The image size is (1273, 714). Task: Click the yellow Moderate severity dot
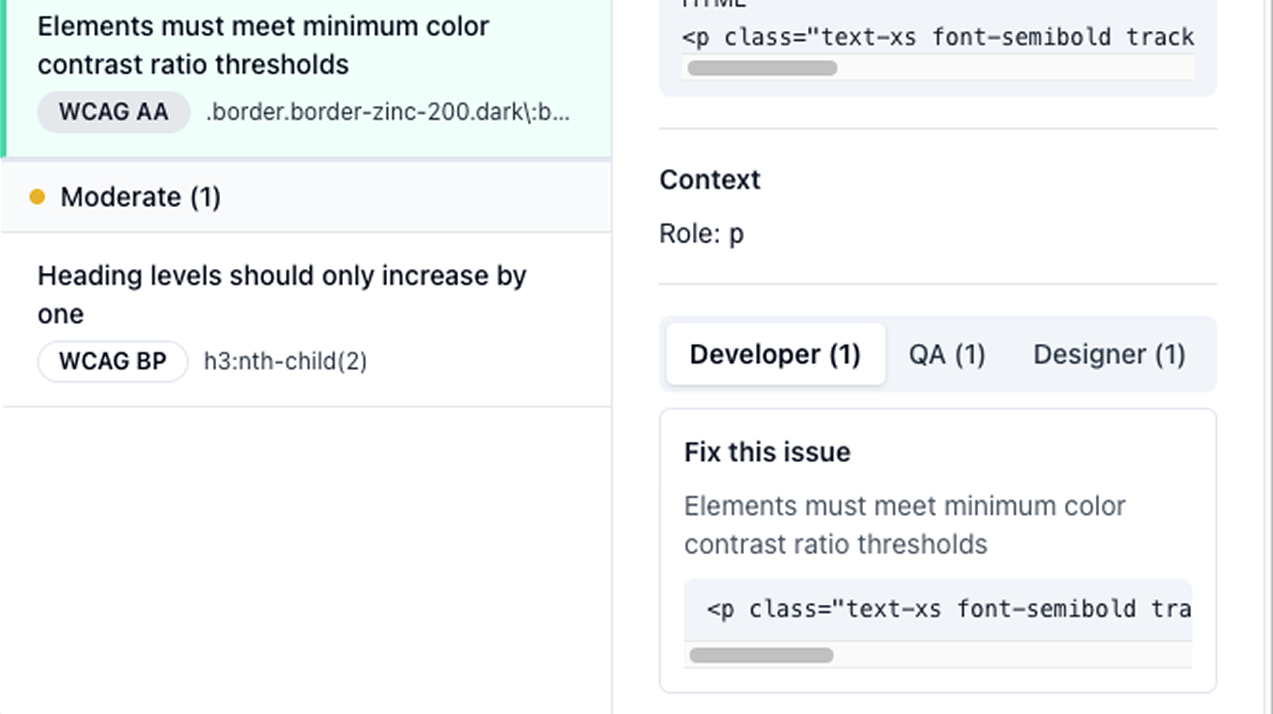(37, 197)
